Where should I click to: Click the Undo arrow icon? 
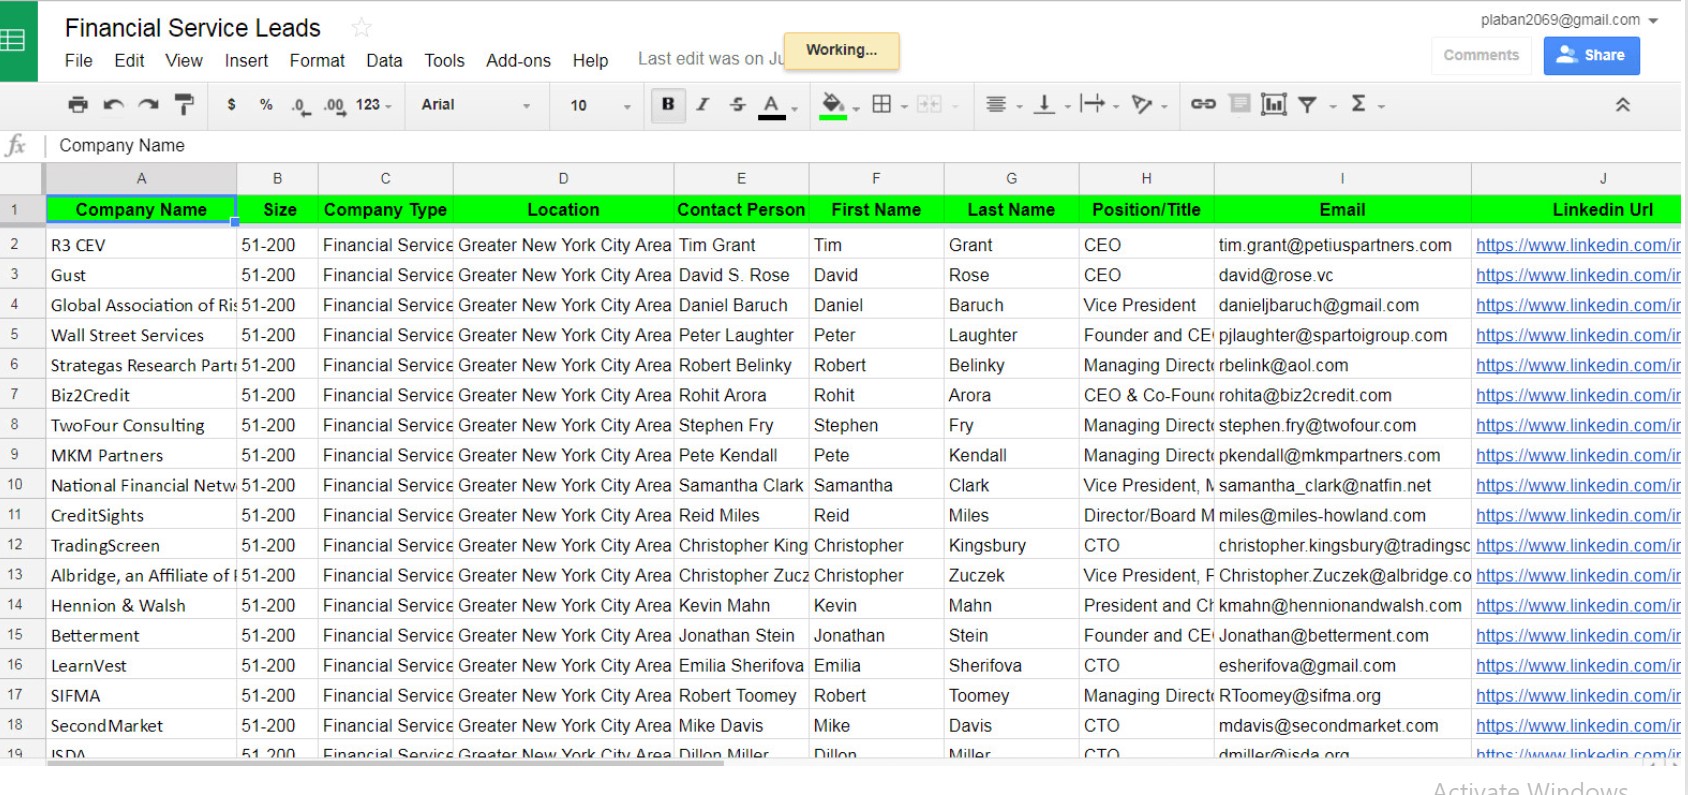113,105
